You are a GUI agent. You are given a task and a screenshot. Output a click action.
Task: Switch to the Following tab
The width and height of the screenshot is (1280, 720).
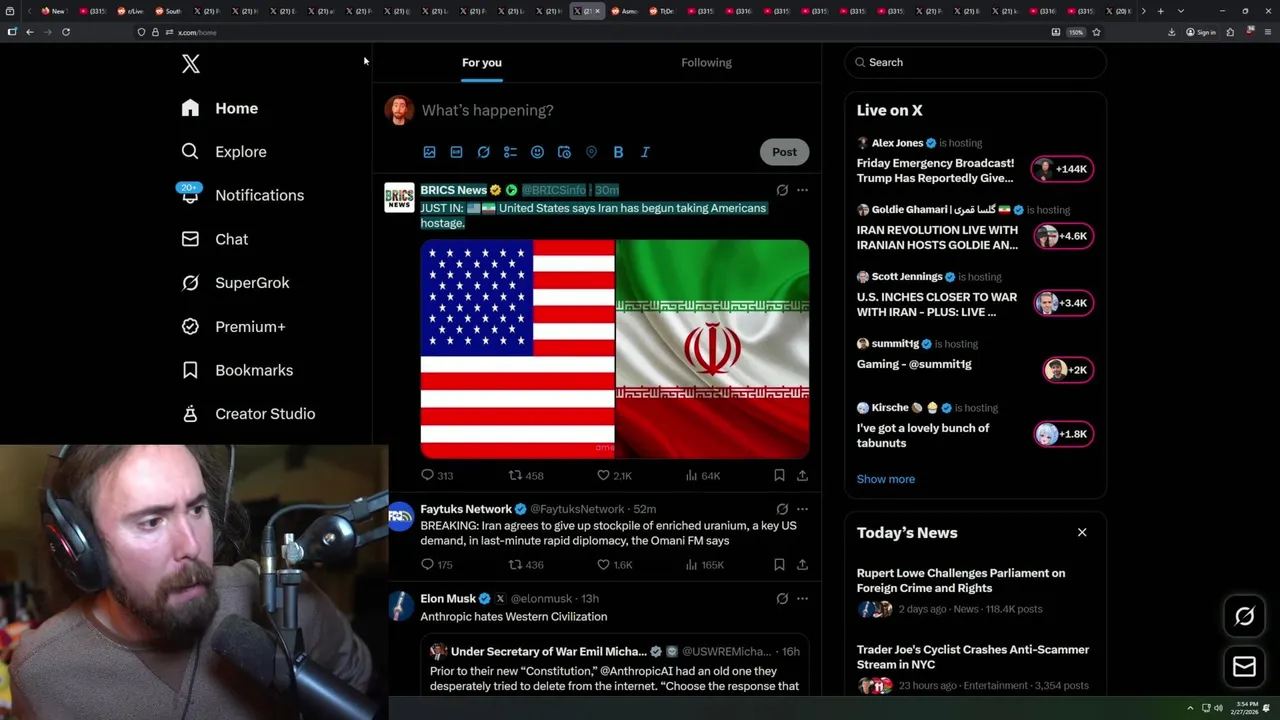[706, 62]
